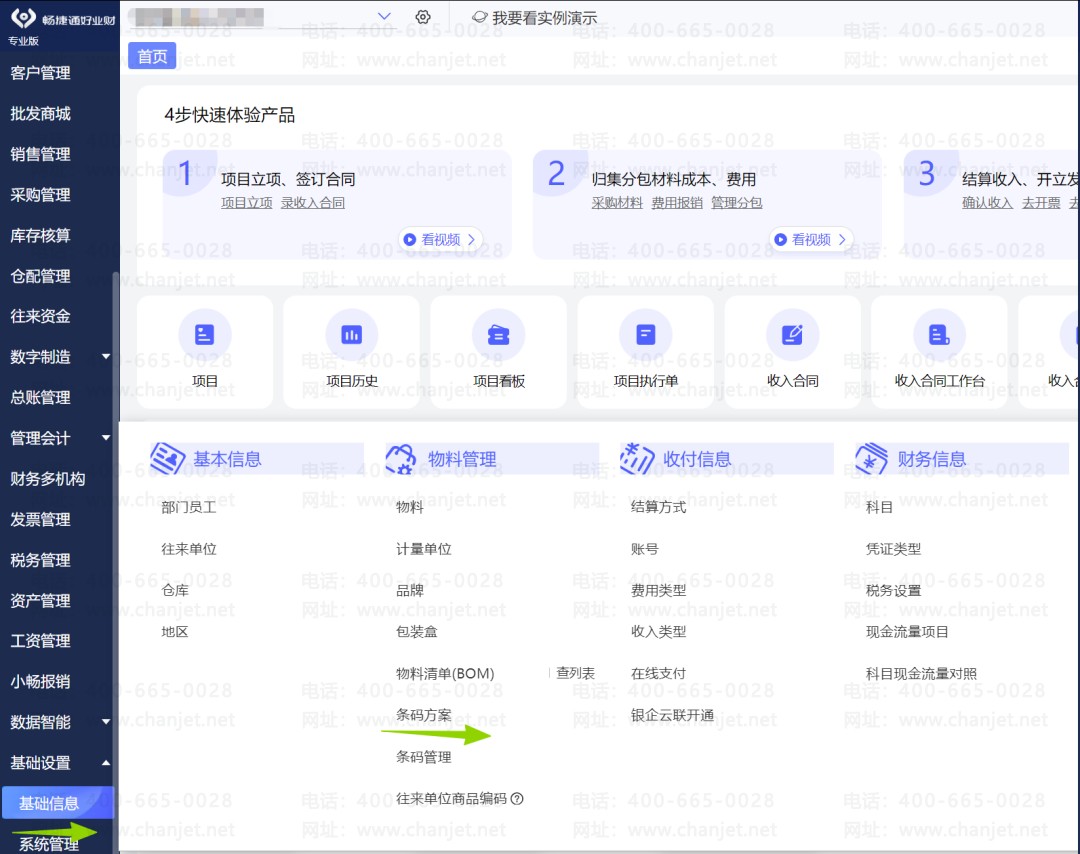Open 条码方案 under 物料管理

pos(424,715)
